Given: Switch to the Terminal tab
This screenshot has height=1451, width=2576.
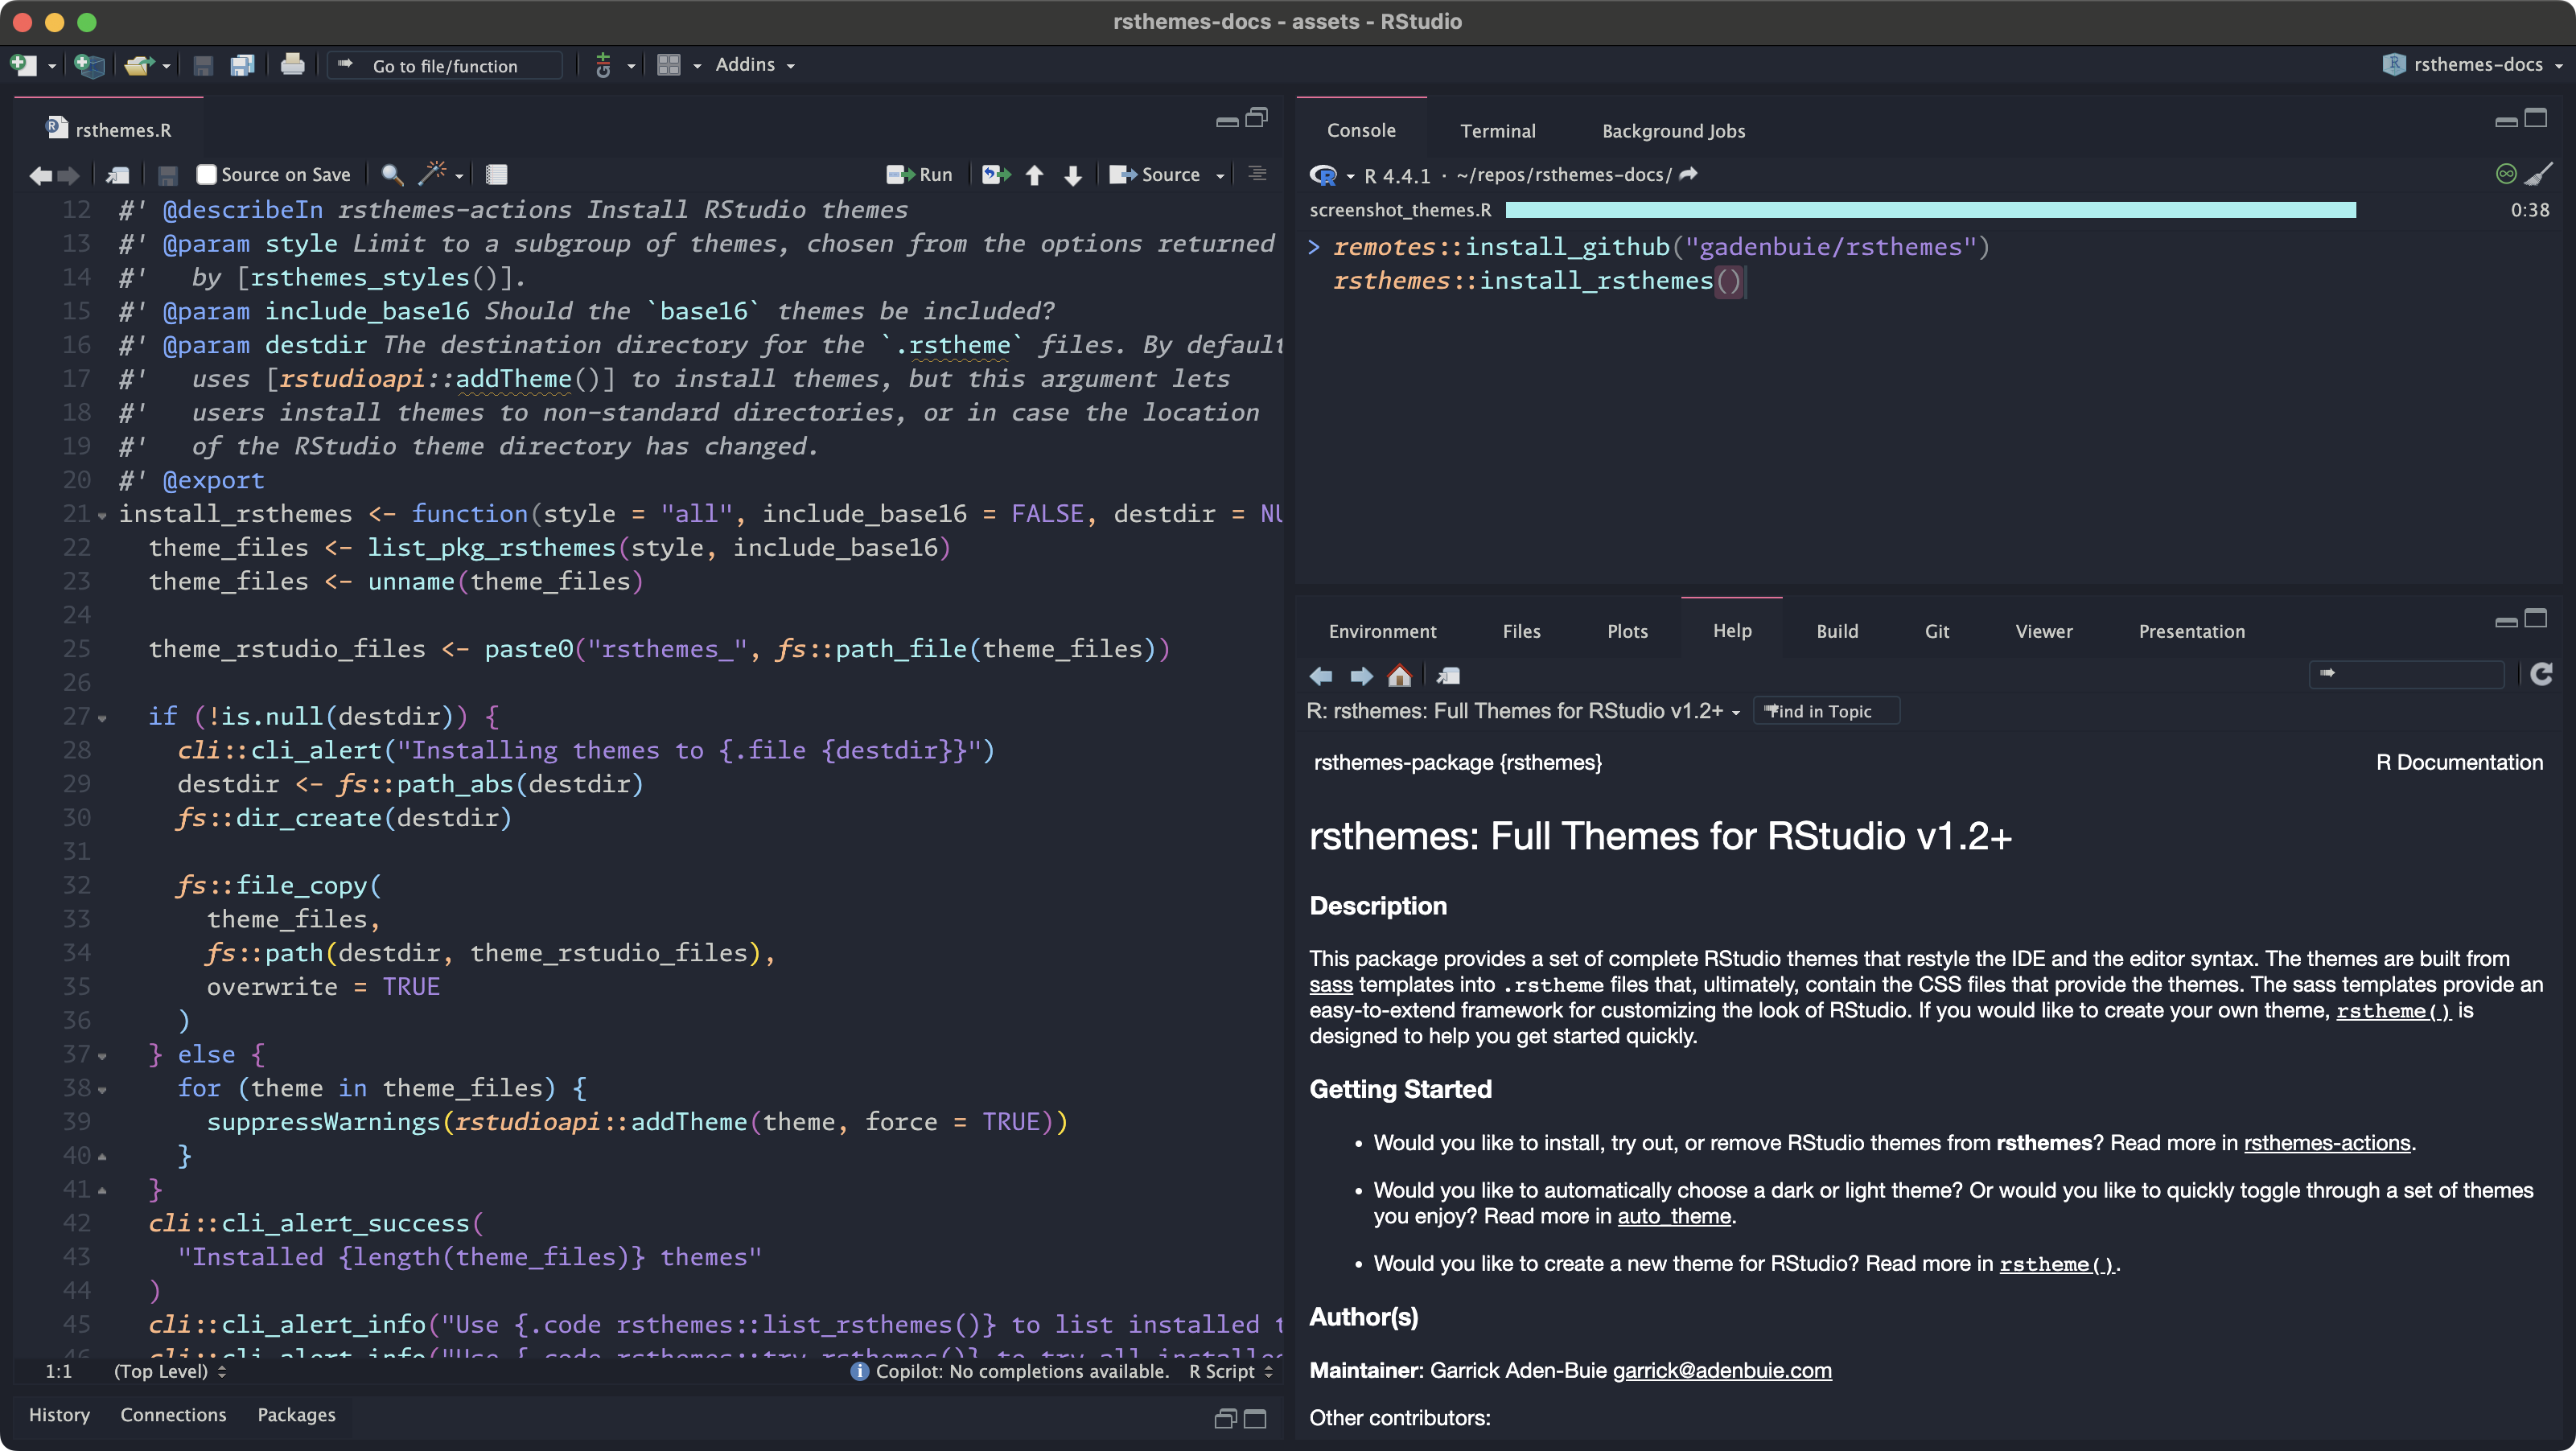Looking at the screenshot, I should tap(1497, 131).
